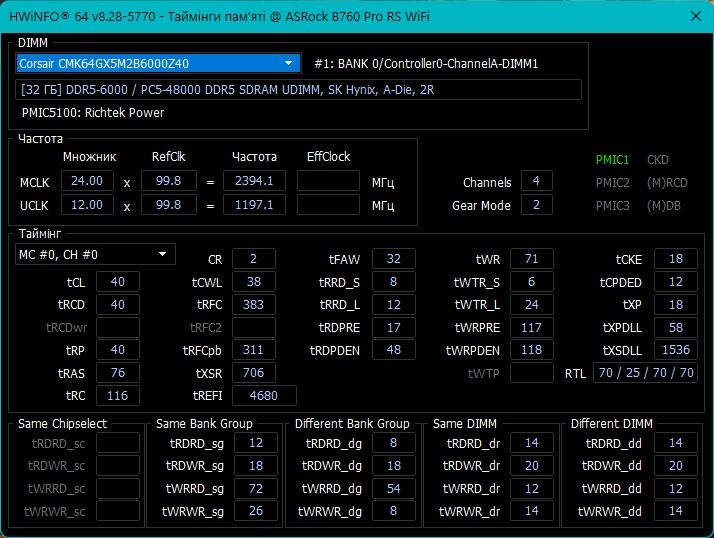This screenshot has height=538, width=714.
Task: Click the tRCD value field
Action: click(117, 304)
